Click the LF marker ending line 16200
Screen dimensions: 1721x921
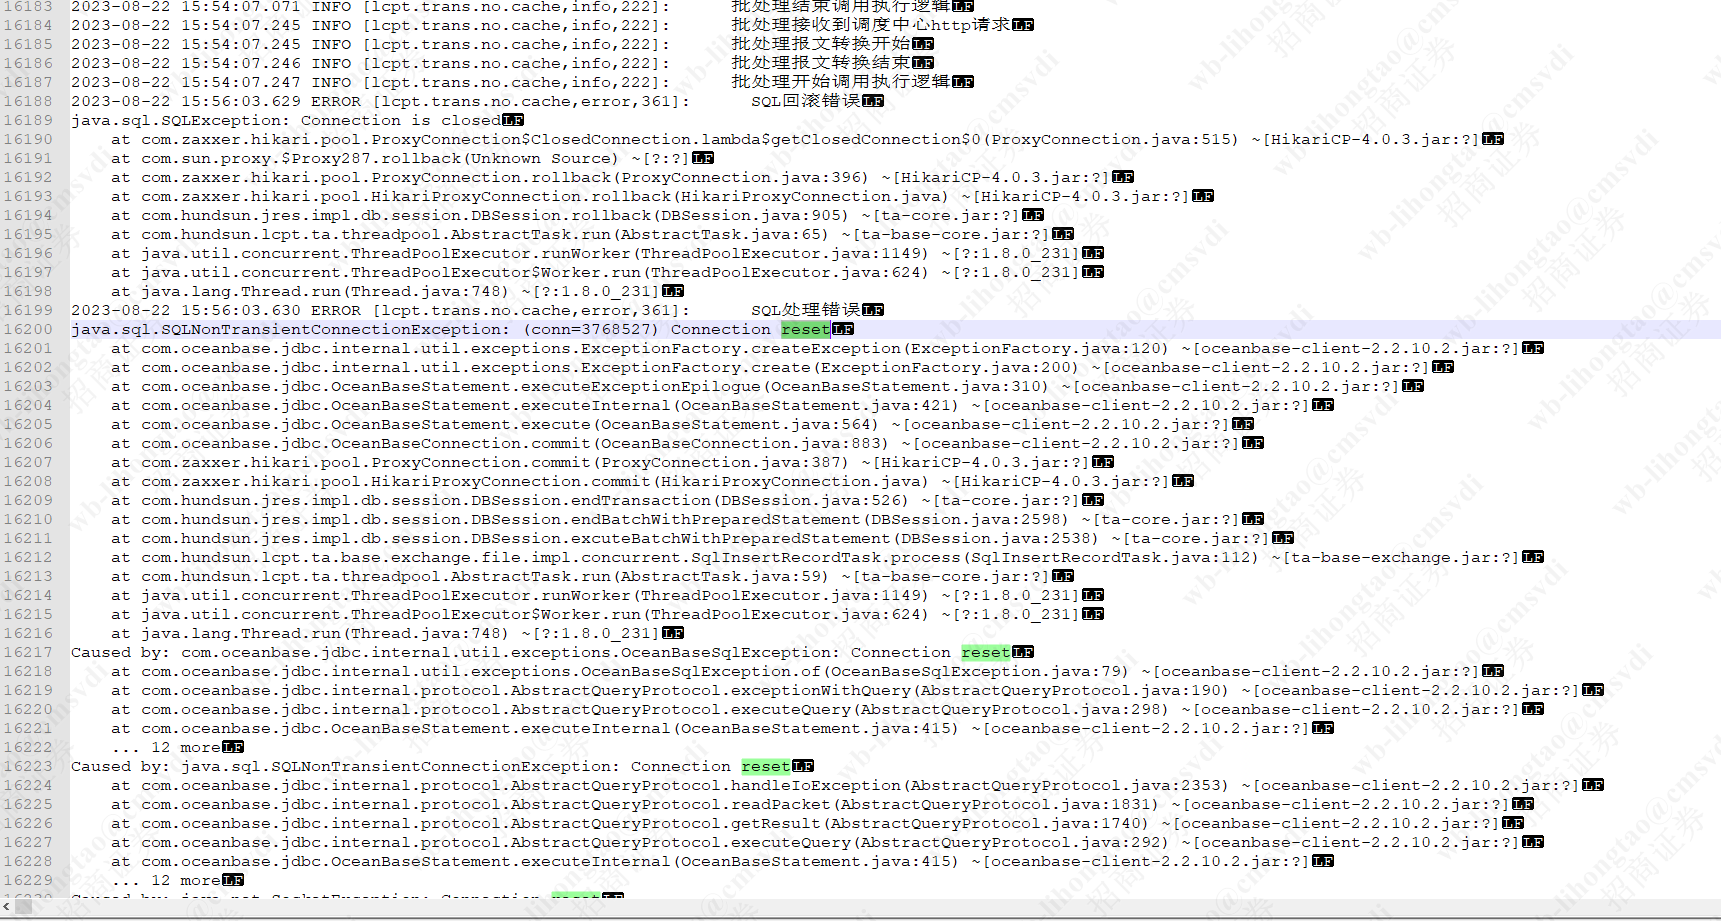[x=843, y=329]
